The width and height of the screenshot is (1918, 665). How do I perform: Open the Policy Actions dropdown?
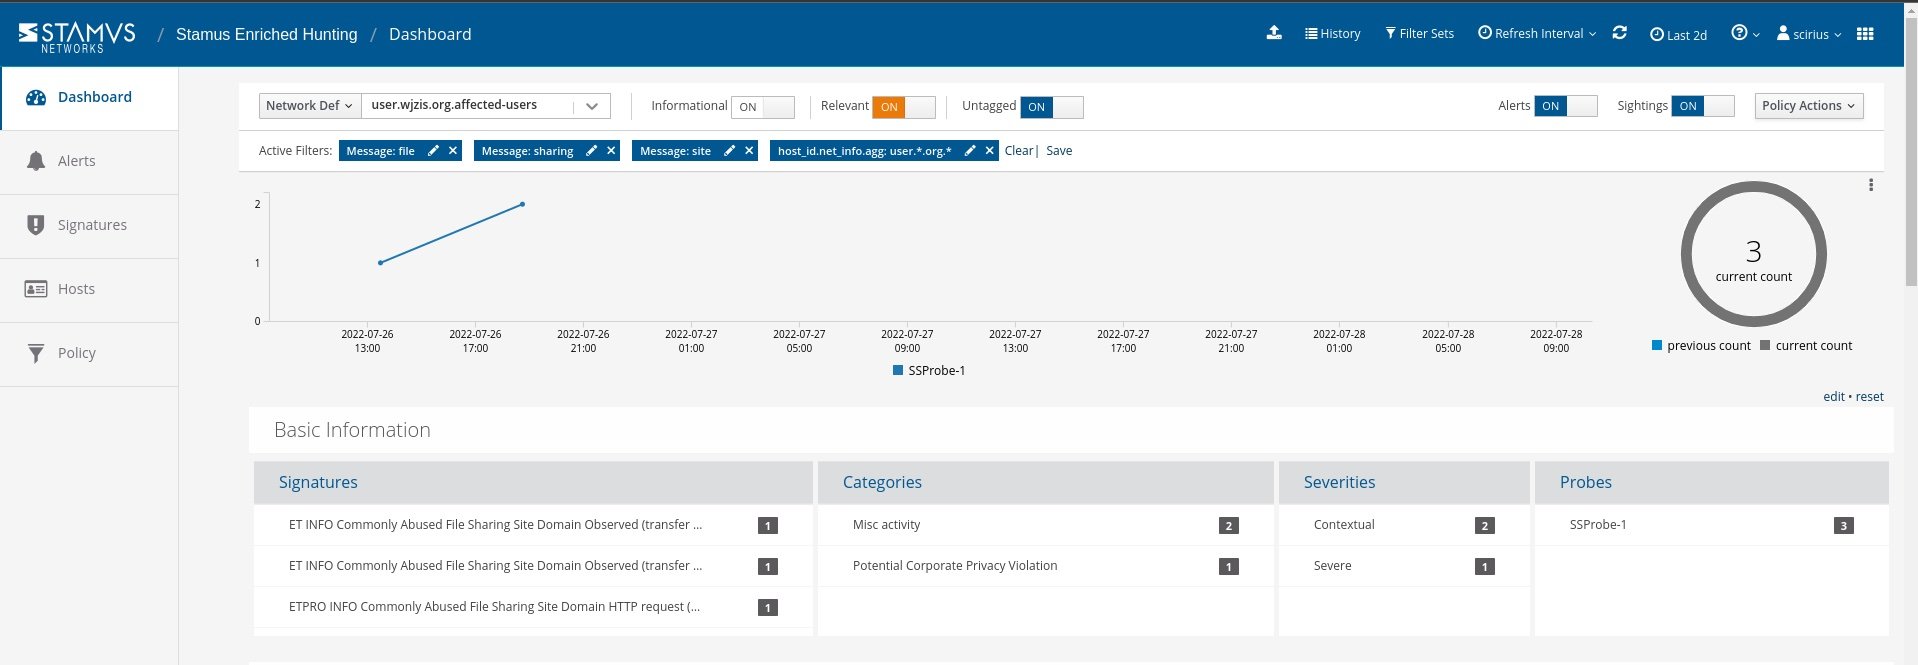tap(1809, 106)
